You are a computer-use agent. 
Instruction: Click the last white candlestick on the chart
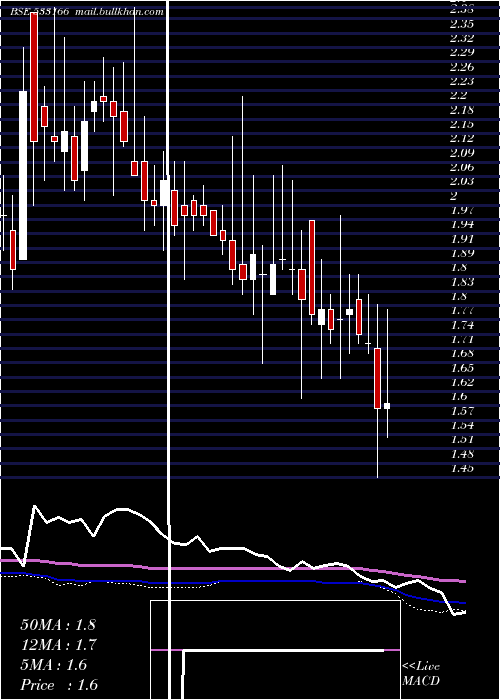coord(387,406)
